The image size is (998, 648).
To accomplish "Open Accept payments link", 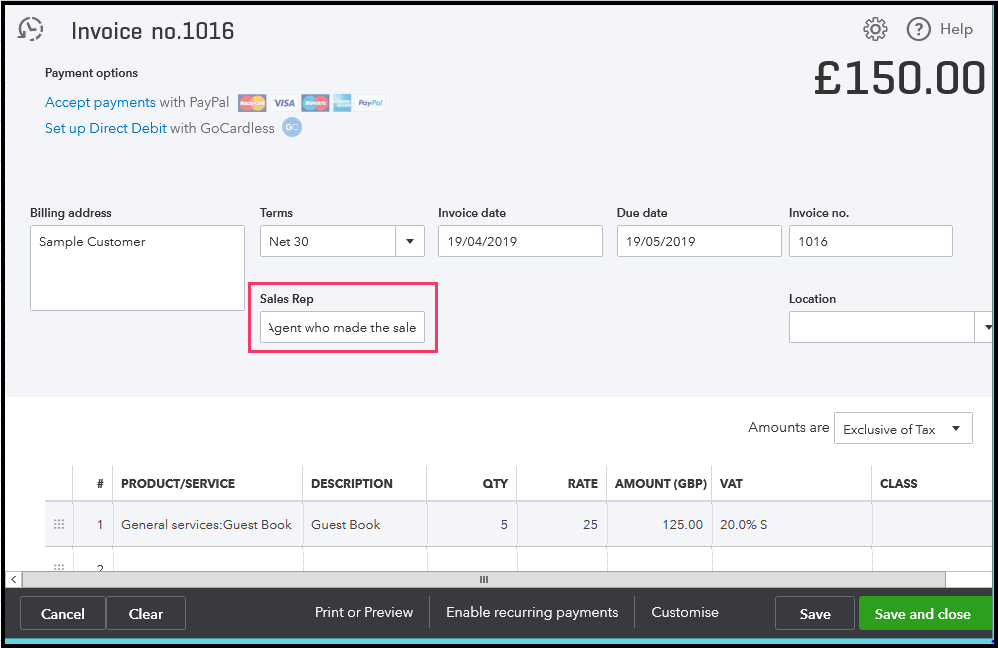I will pos(100,102).
